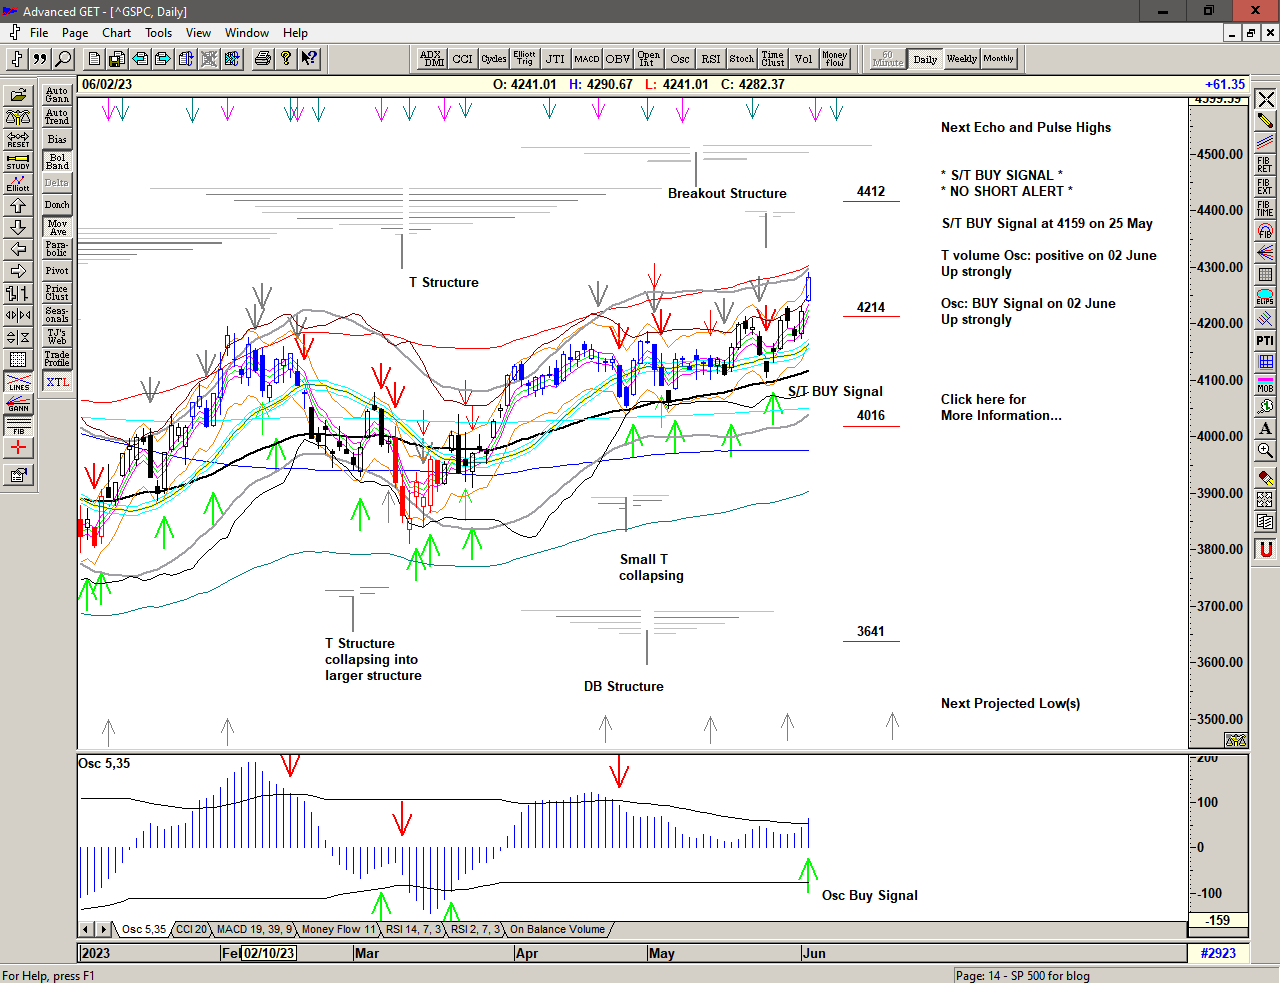Toggle the Mov Ave indicator
This screenshot has height=983, width=1280.
[57, 227]
